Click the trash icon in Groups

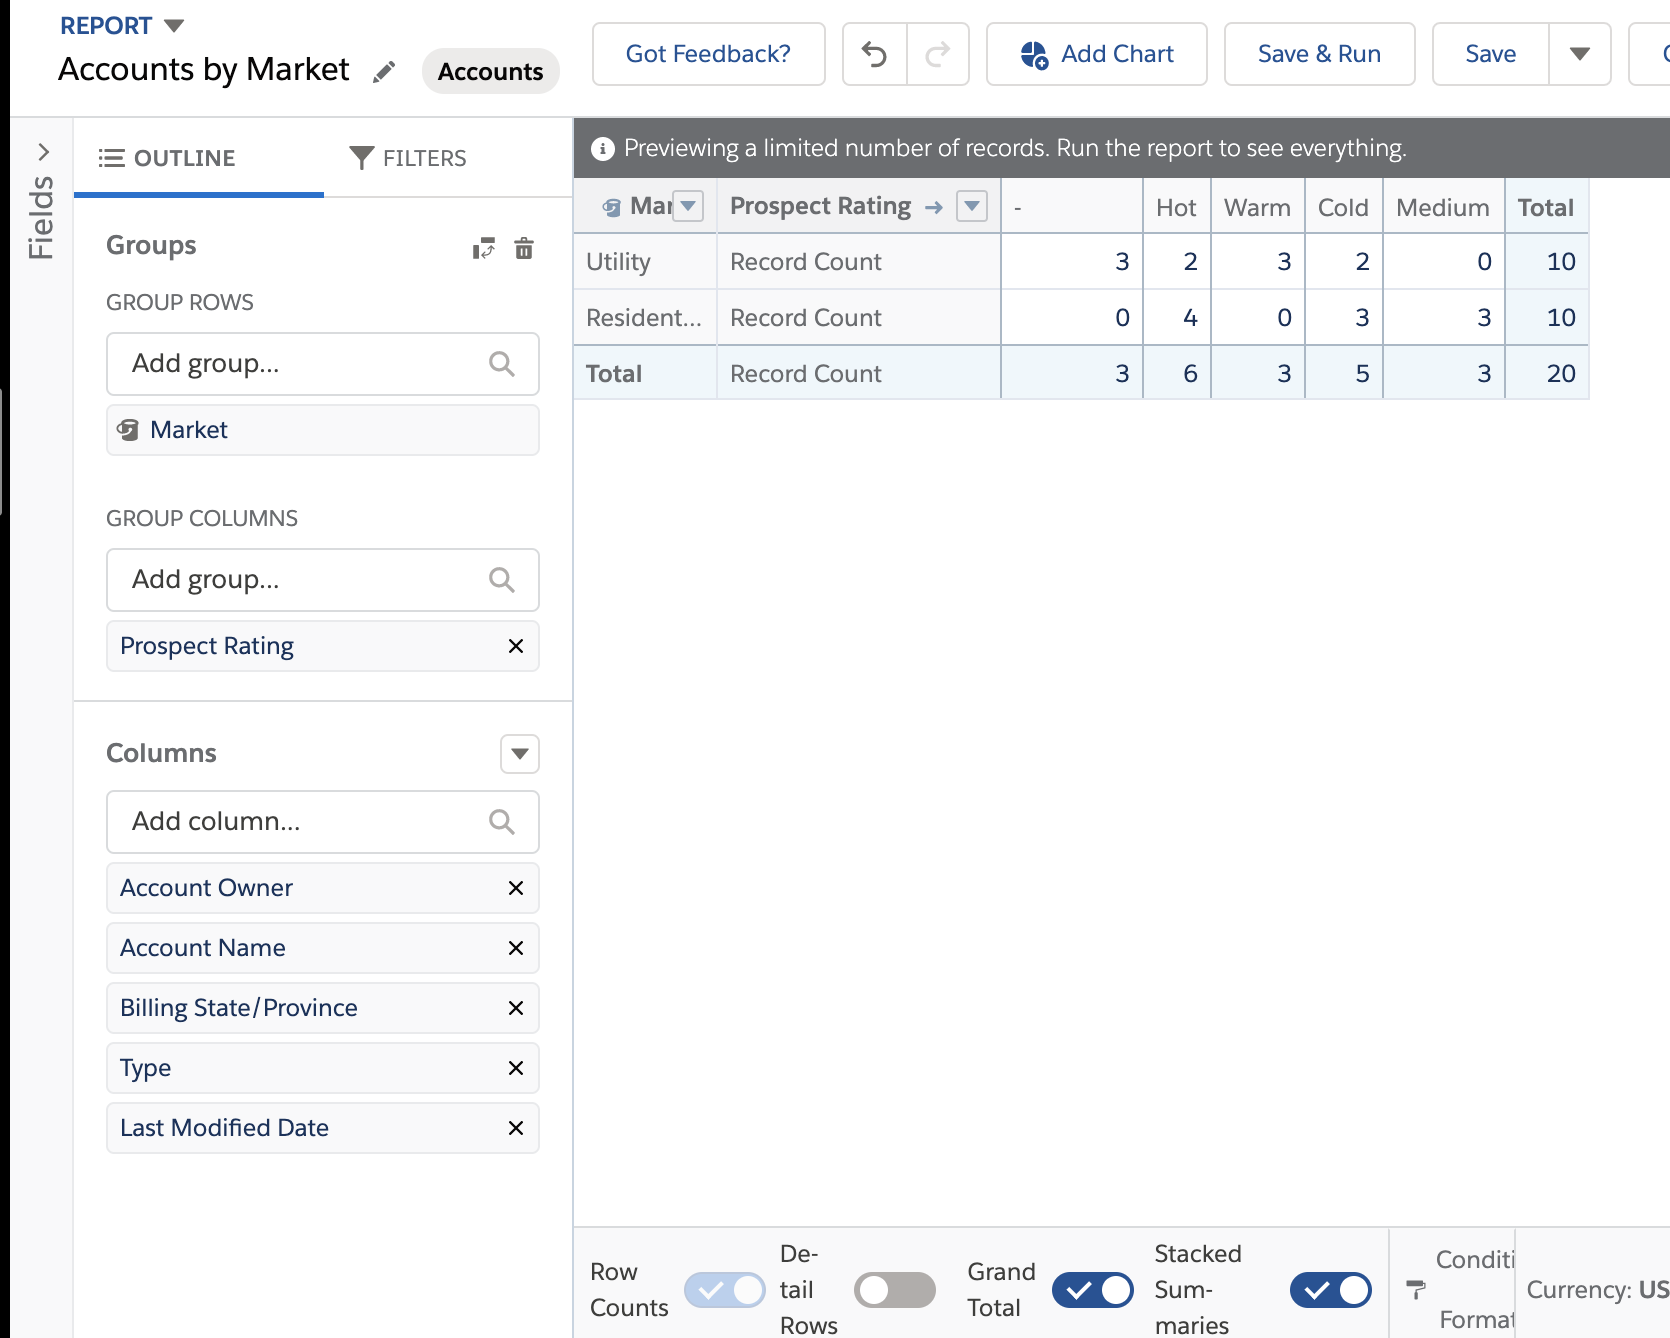point(524,248)
